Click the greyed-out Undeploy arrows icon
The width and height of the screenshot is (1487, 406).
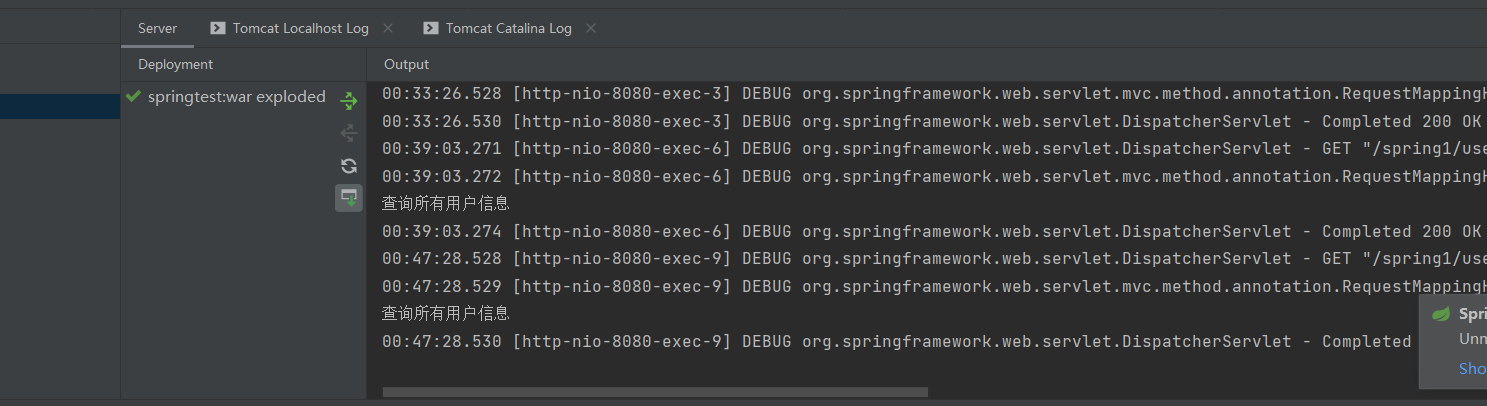coord(348,133)
